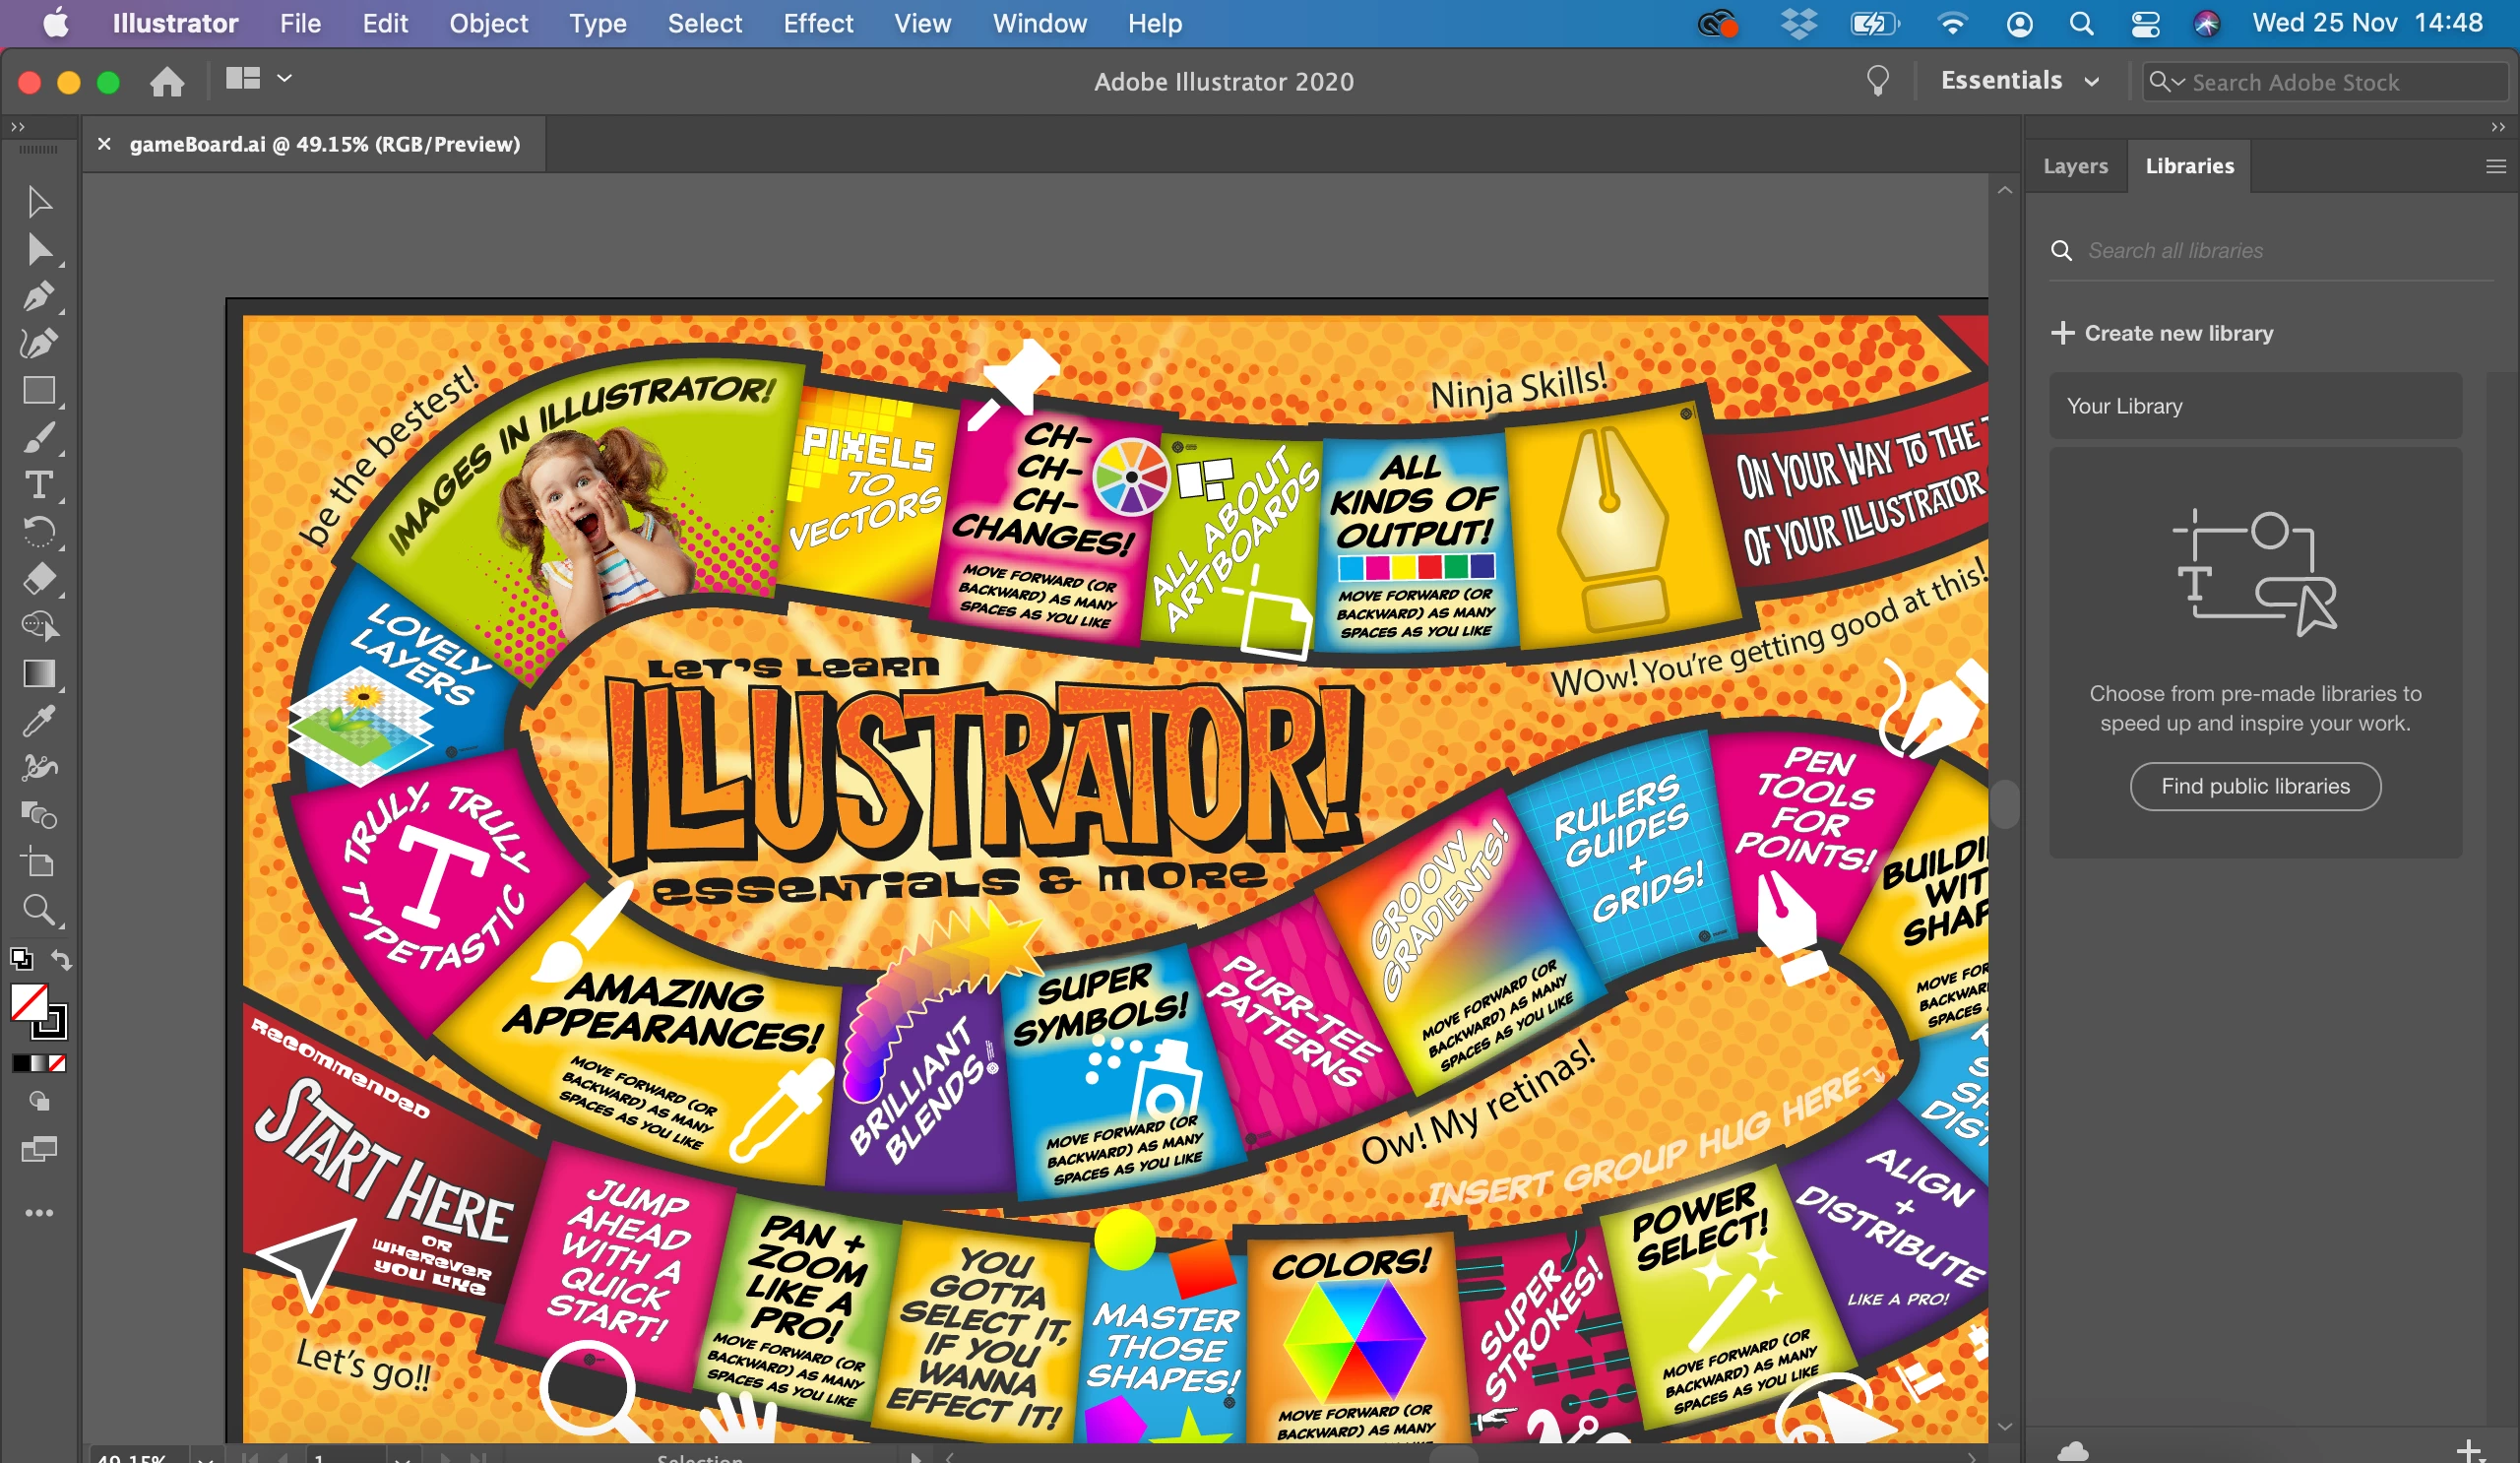Select the Direct Selection tool

(39, 249)
